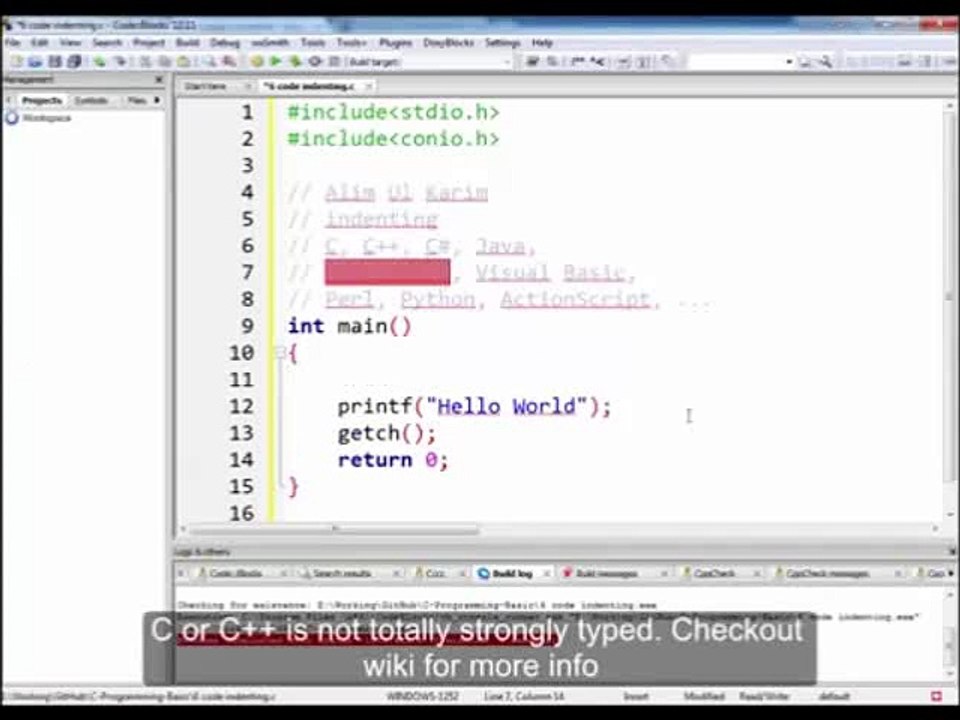Screen dimensions: 960x720
Task: Click WINDOWS-1252 encoding in status bar
Action: [422, 696]
